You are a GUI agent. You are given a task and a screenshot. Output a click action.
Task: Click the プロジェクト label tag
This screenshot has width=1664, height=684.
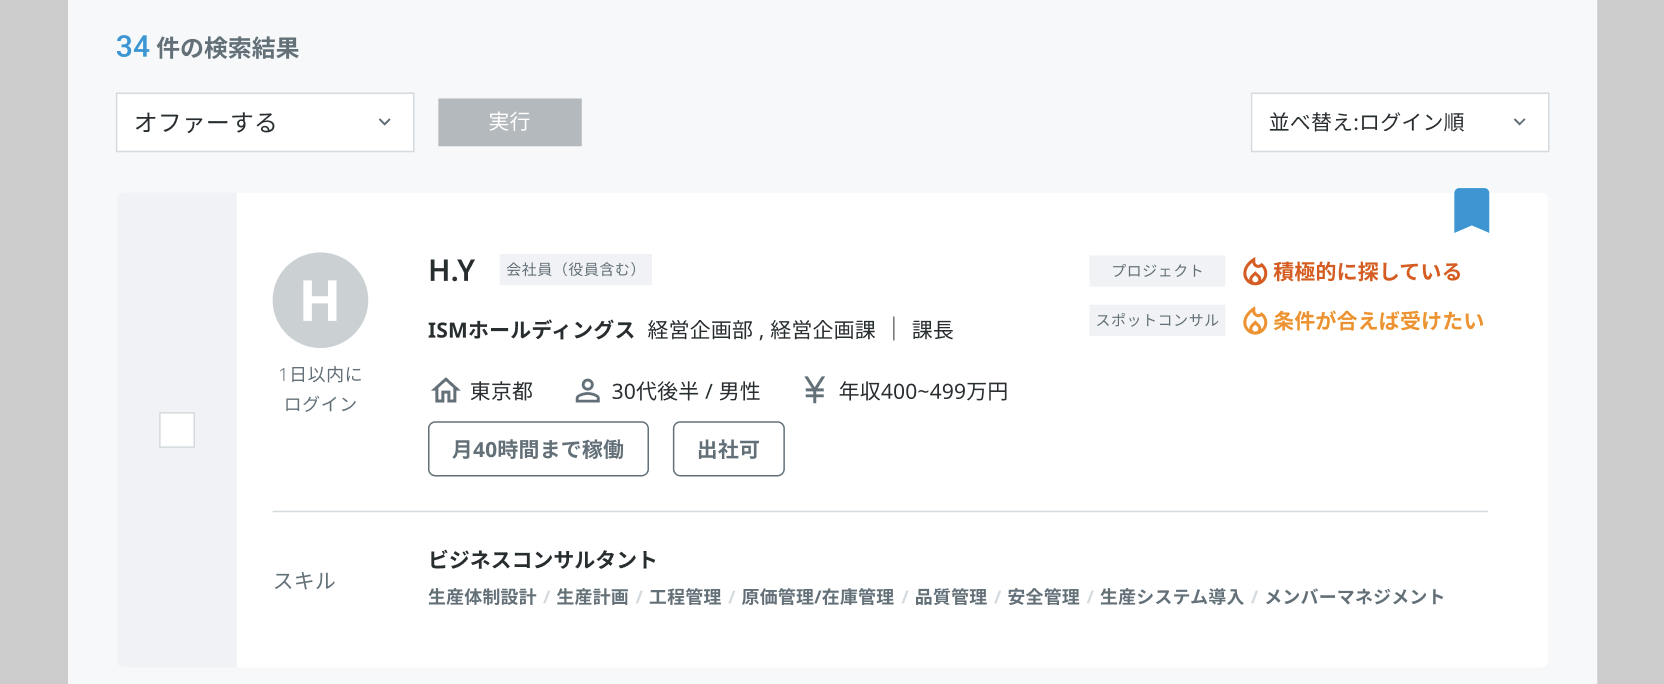pyautogui.click(x=1157, y=271)
